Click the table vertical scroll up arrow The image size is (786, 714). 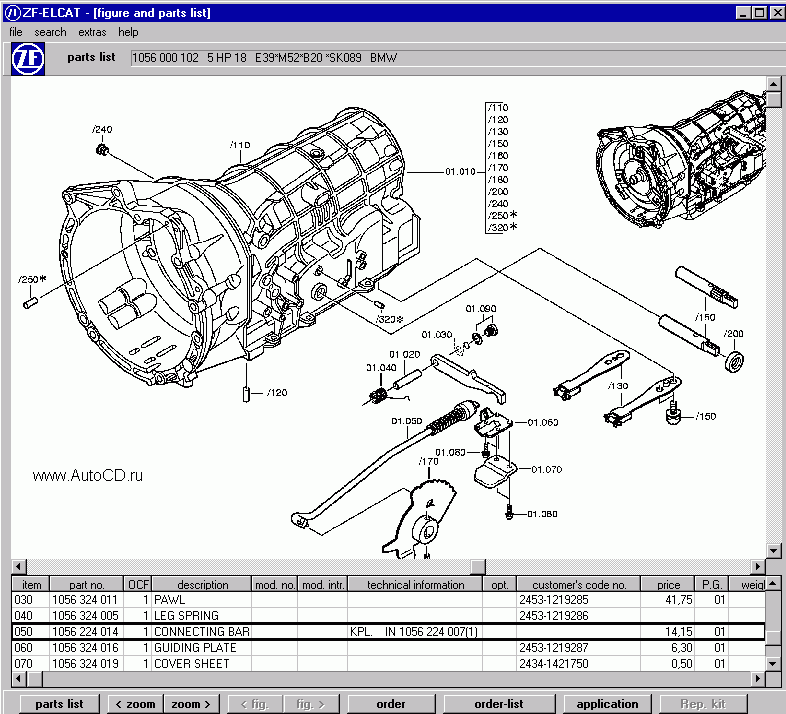(x=772, y=583)
